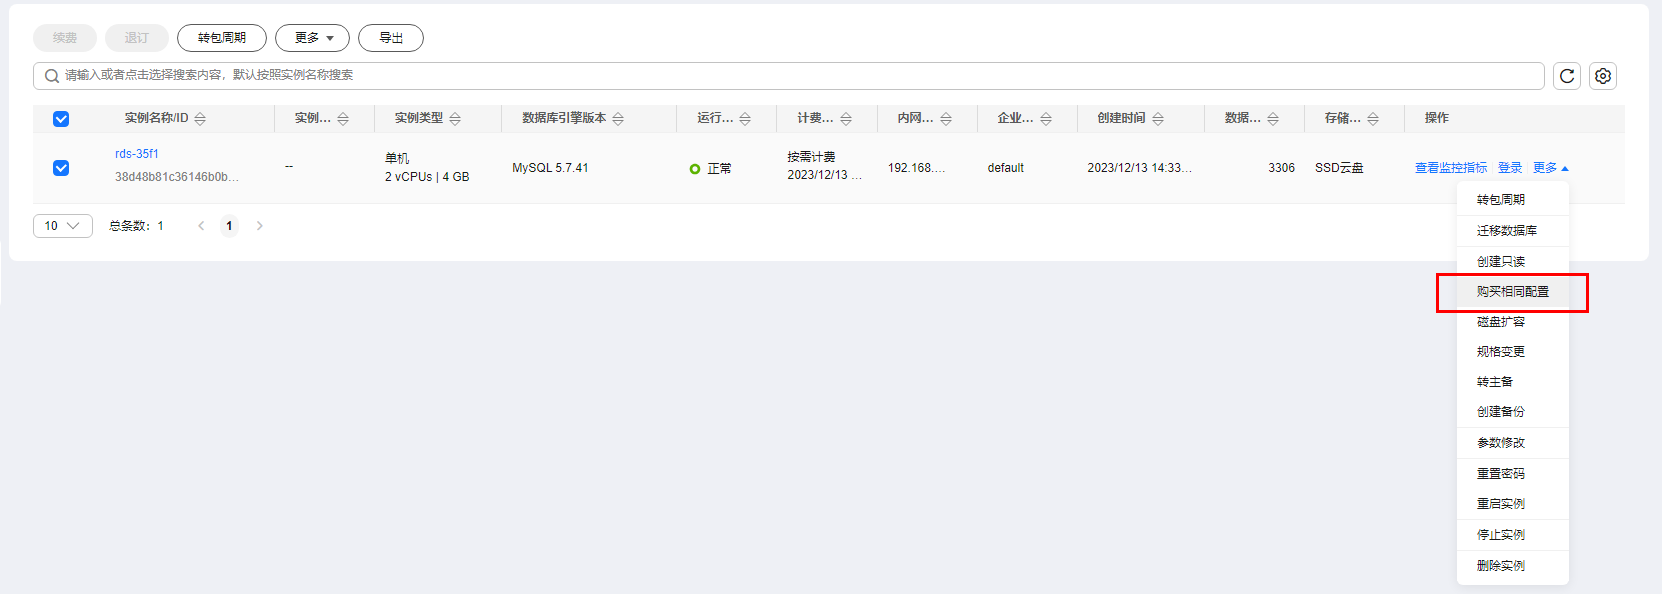Open the 更多 toolbar dropdown
1662x594 pixels.
point(313,38)
